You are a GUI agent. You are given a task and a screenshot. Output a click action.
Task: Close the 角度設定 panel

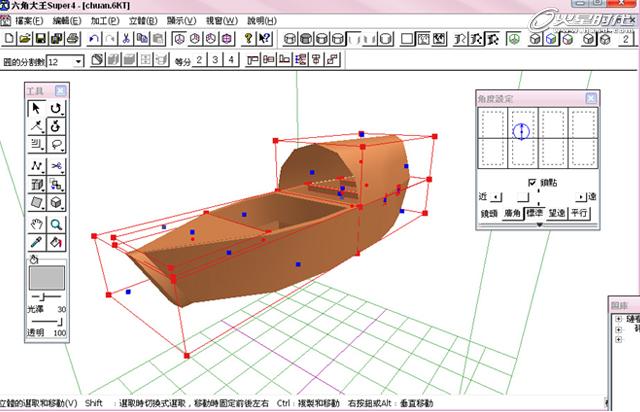coord(591,98)
